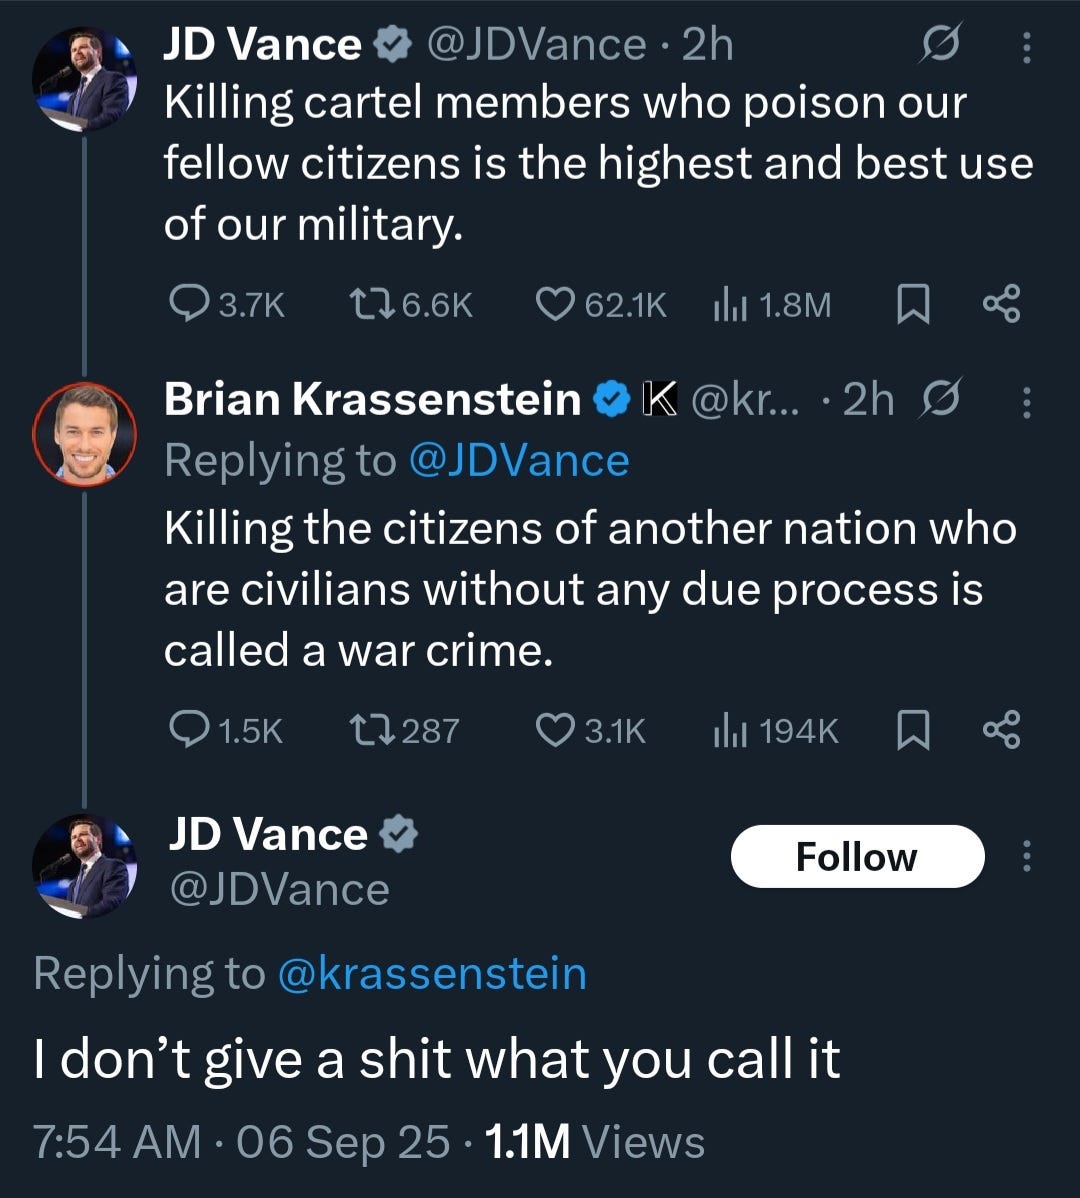Open more options on the main tweet

1025,857
